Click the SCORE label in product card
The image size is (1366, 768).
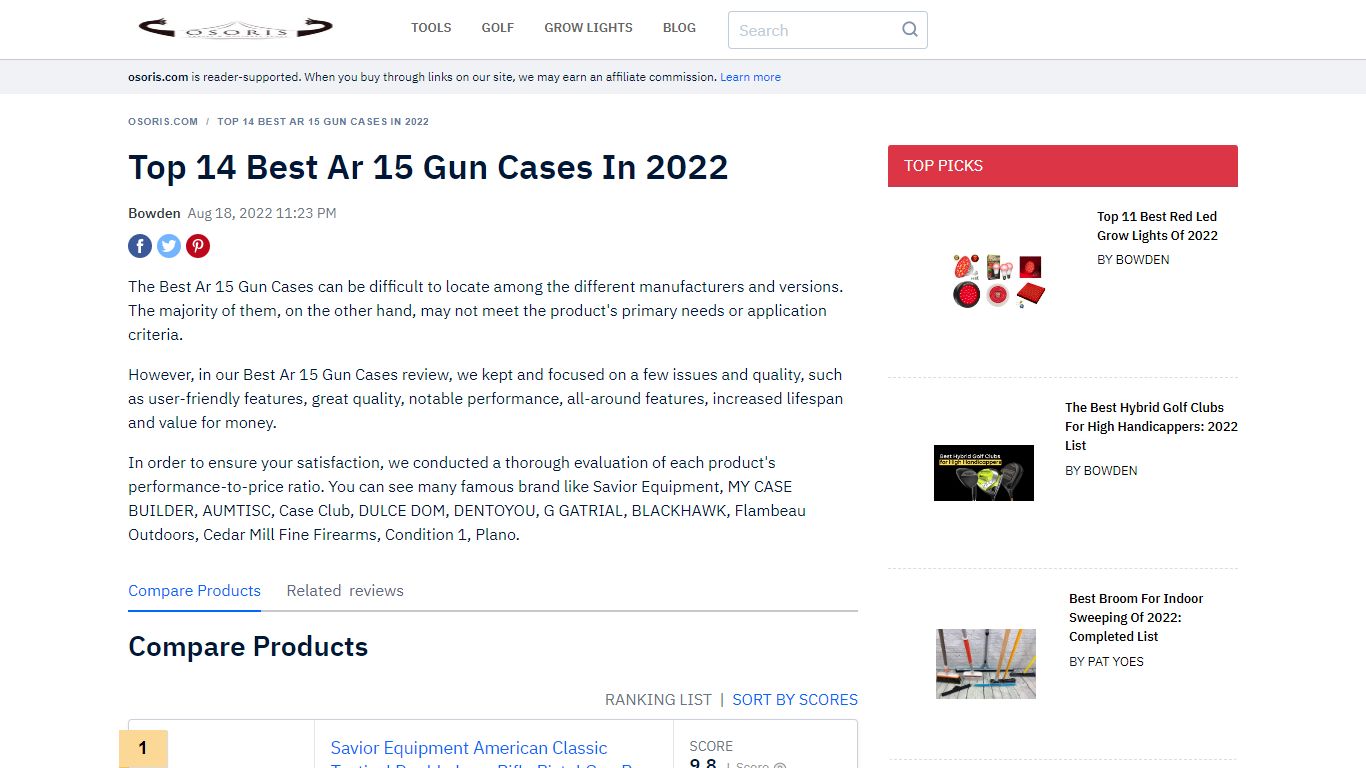711,746
